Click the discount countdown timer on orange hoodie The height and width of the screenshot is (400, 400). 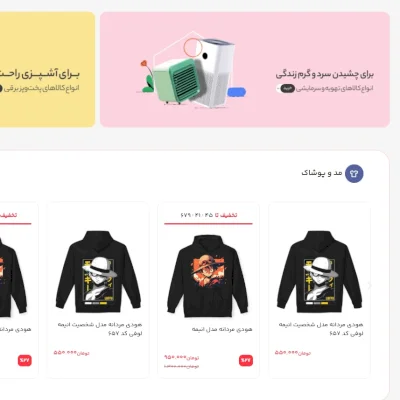197,215
